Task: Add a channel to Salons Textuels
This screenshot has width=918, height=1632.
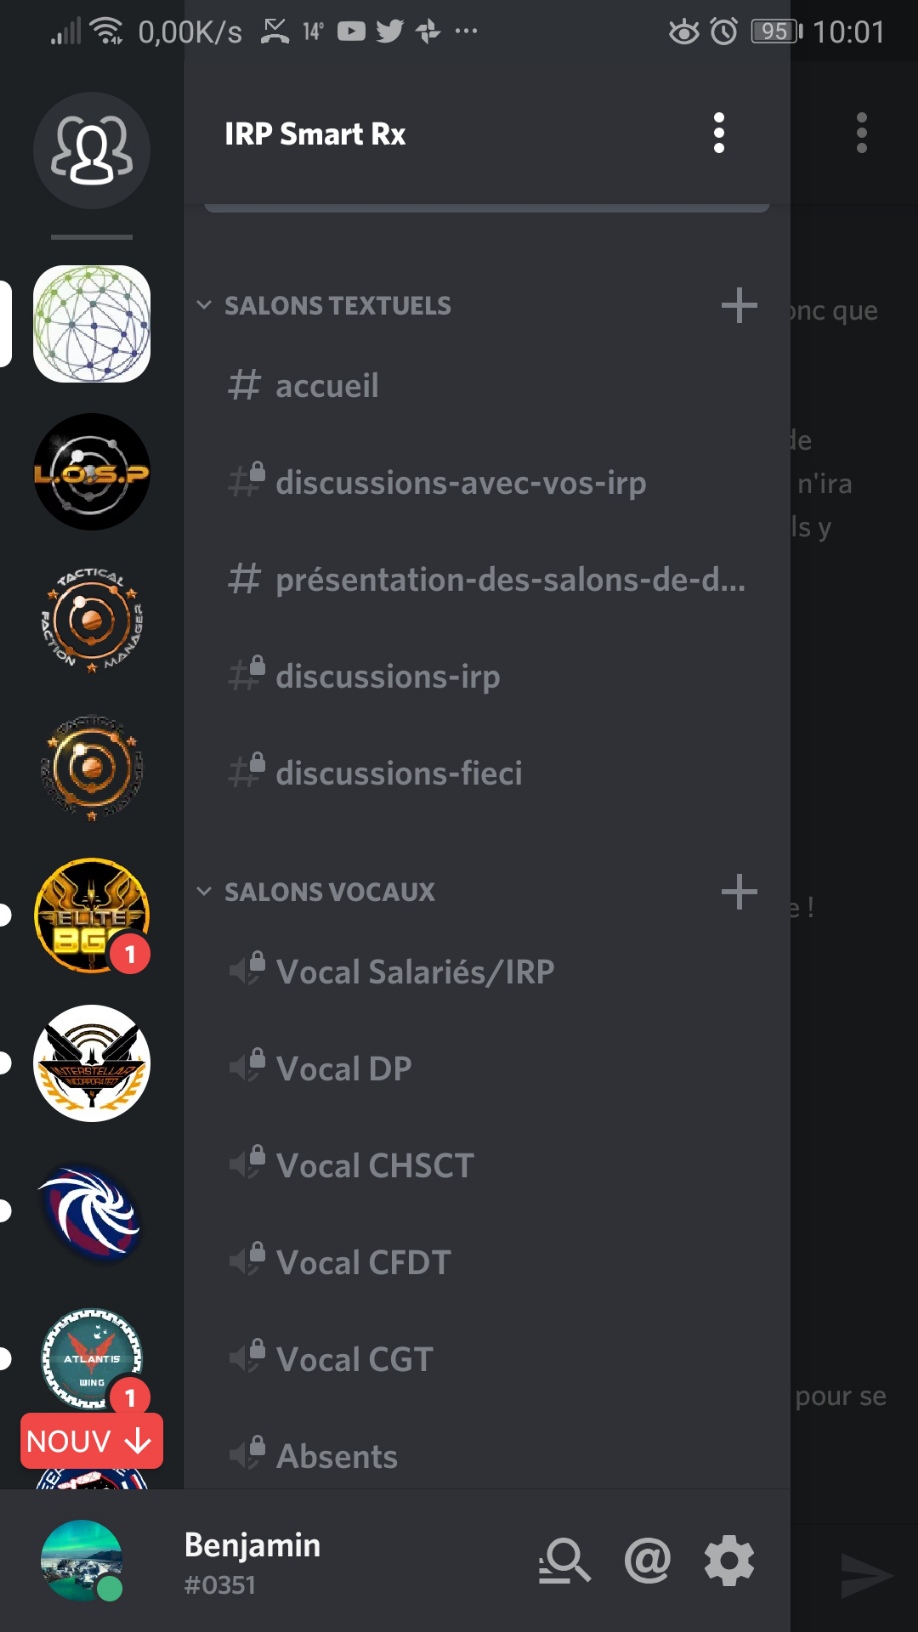Action: point(739,305)
